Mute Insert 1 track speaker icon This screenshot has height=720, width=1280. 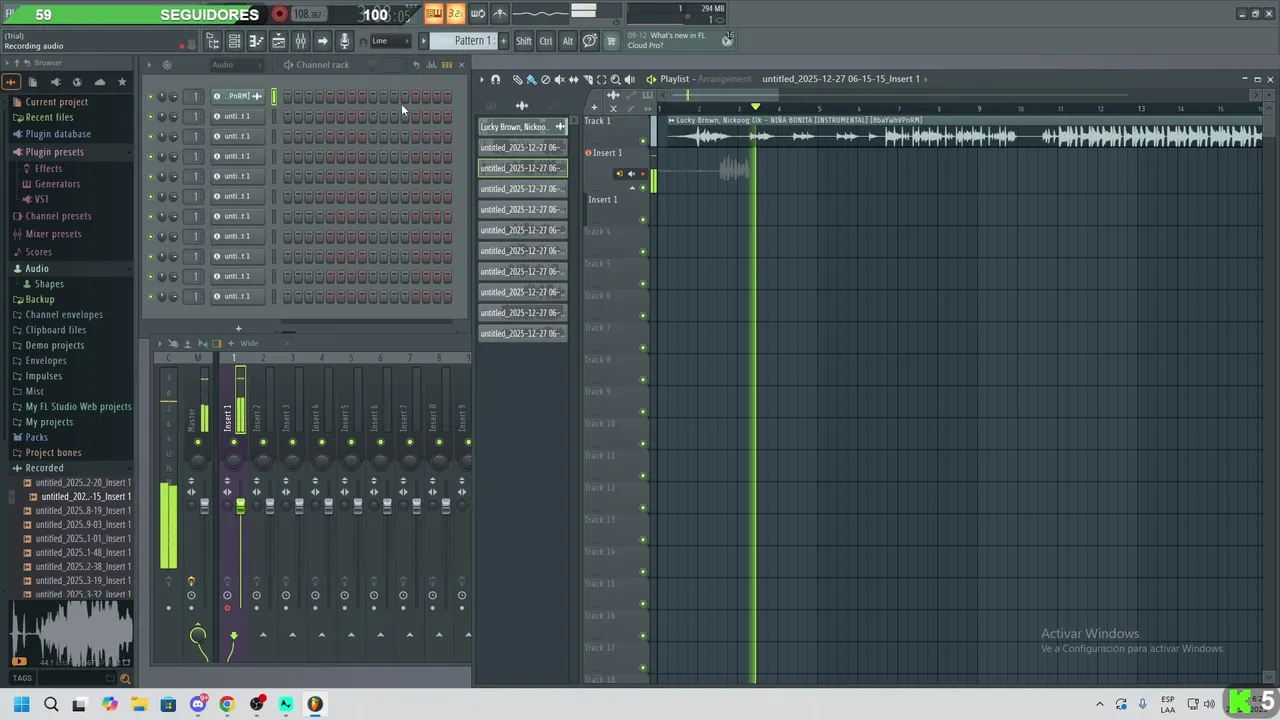pyautogui.click(x=631, y=174)
